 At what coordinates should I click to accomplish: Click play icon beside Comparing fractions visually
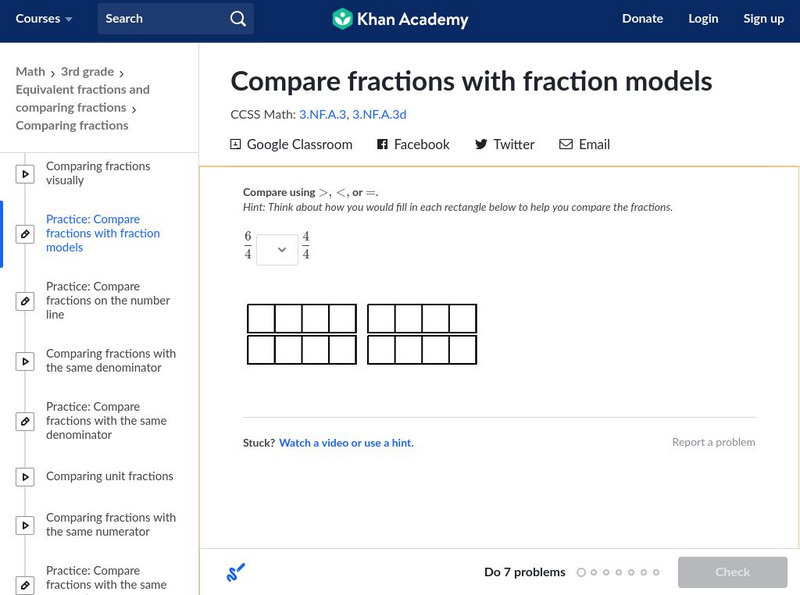pyautogui.click(x=25, y=174)
